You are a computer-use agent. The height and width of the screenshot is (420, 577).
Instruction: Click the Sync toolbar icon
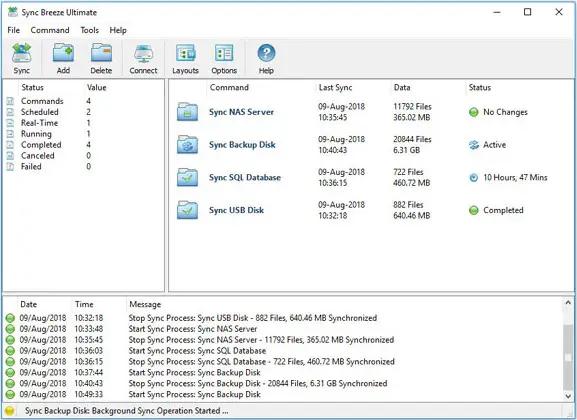(21, 53)
